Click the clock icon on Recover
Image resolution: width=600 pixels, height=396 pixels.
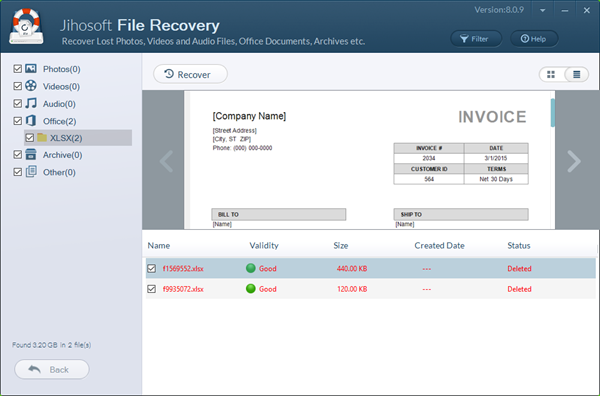pyautogui.click(x=169, y=74)
